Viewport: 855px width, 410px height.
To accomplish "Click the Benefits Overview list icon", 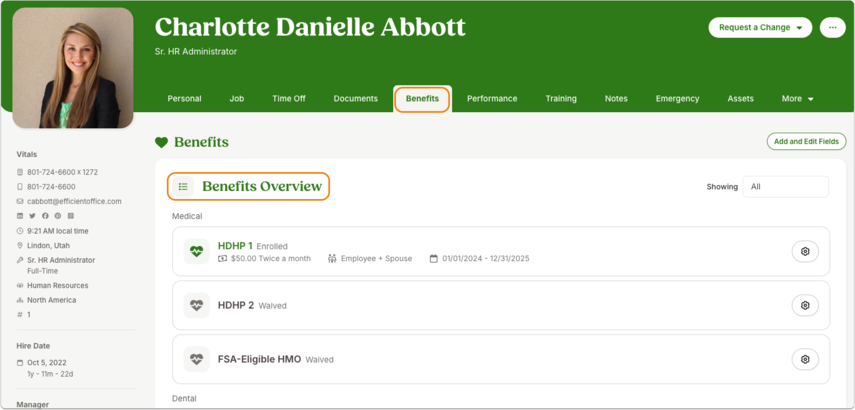I will point(183,186).
